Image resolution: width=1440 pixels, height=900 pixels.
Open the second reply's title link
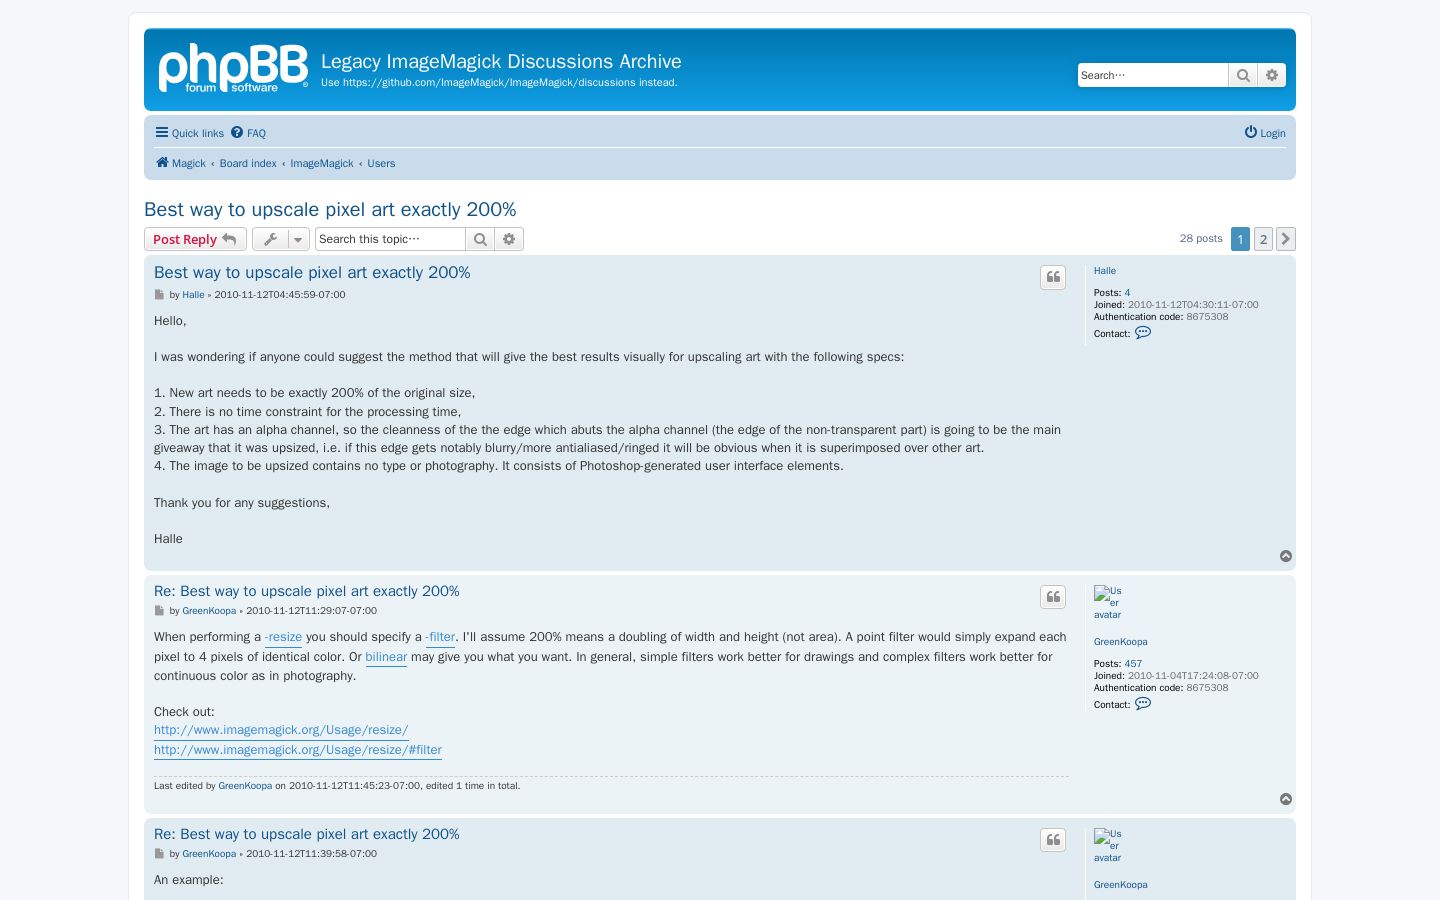point(307,834)
